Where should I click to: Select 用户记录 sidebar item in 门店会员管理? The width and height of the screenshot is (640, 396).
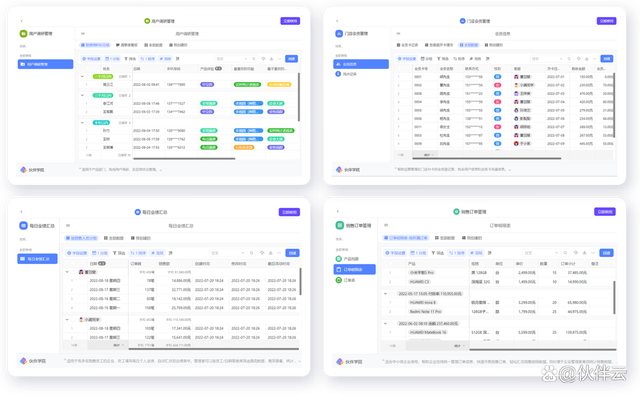click(347, 74)
